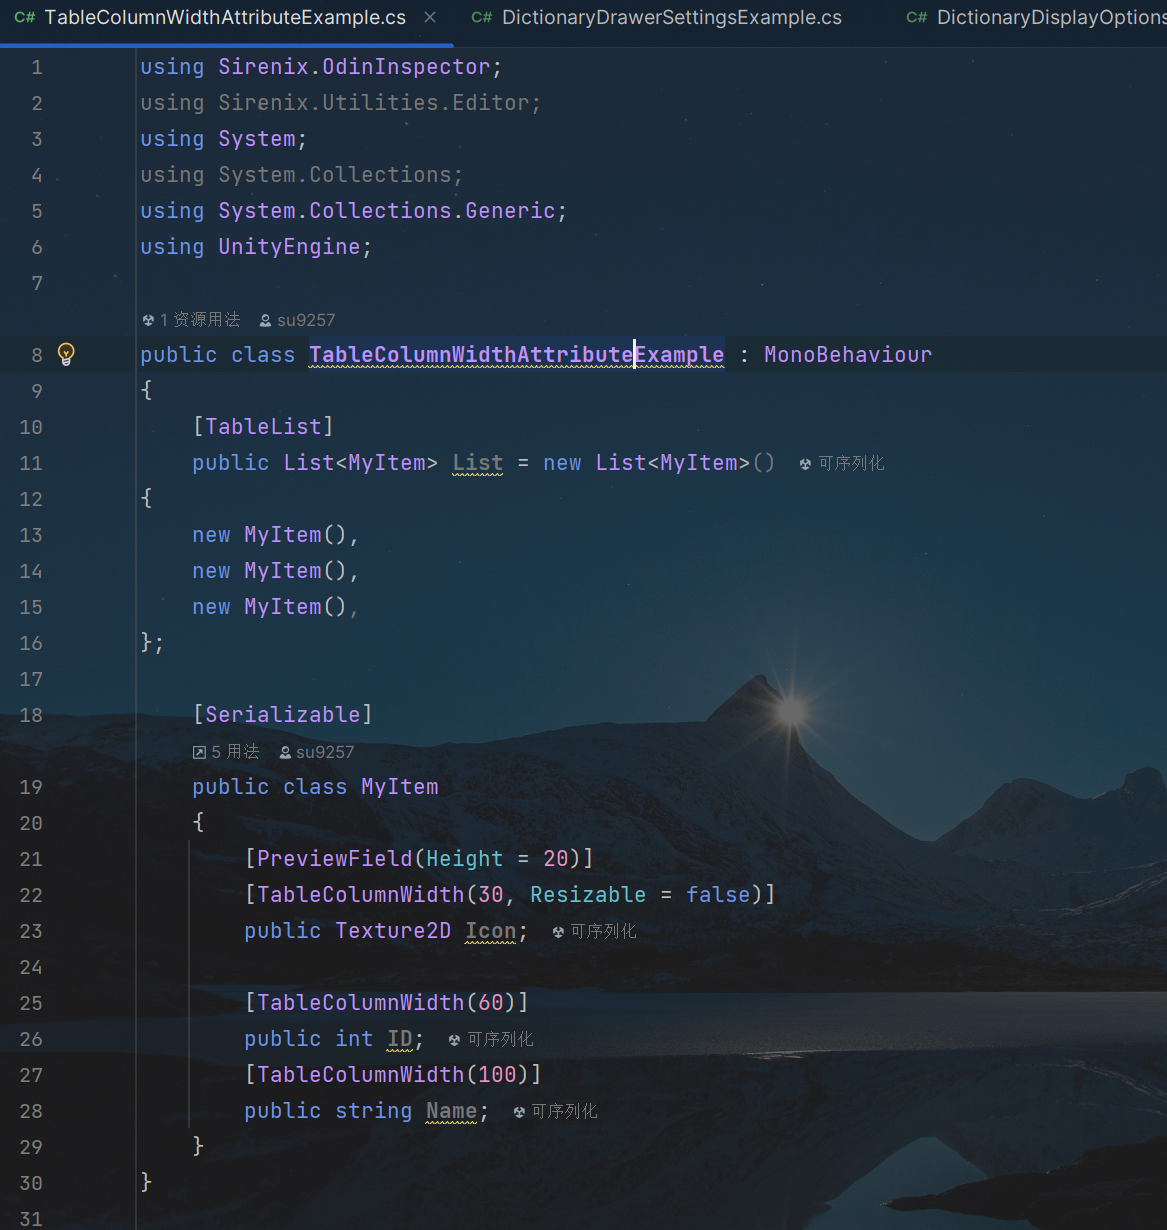
Task: Click su9257 author hint above MyItem
Action: (316, 752)
